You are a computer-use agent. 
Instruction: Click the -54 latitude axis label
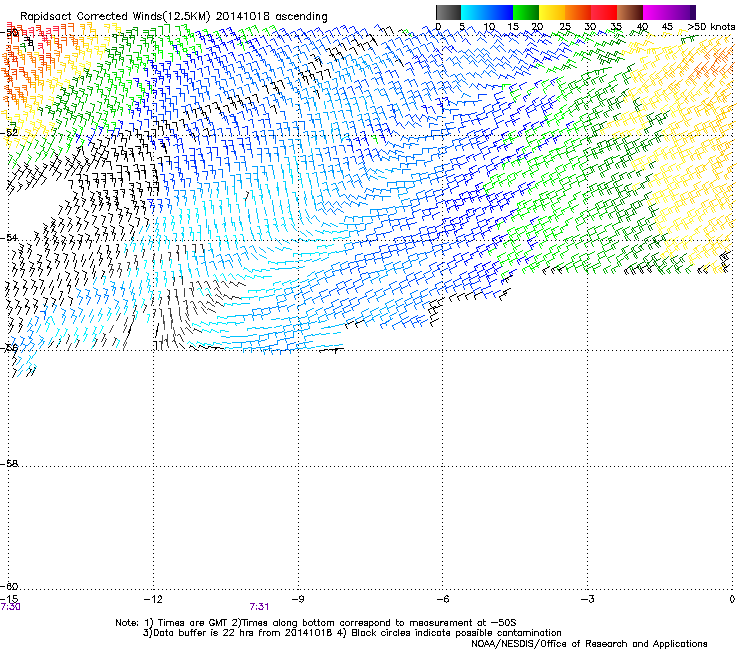[9, 237]
